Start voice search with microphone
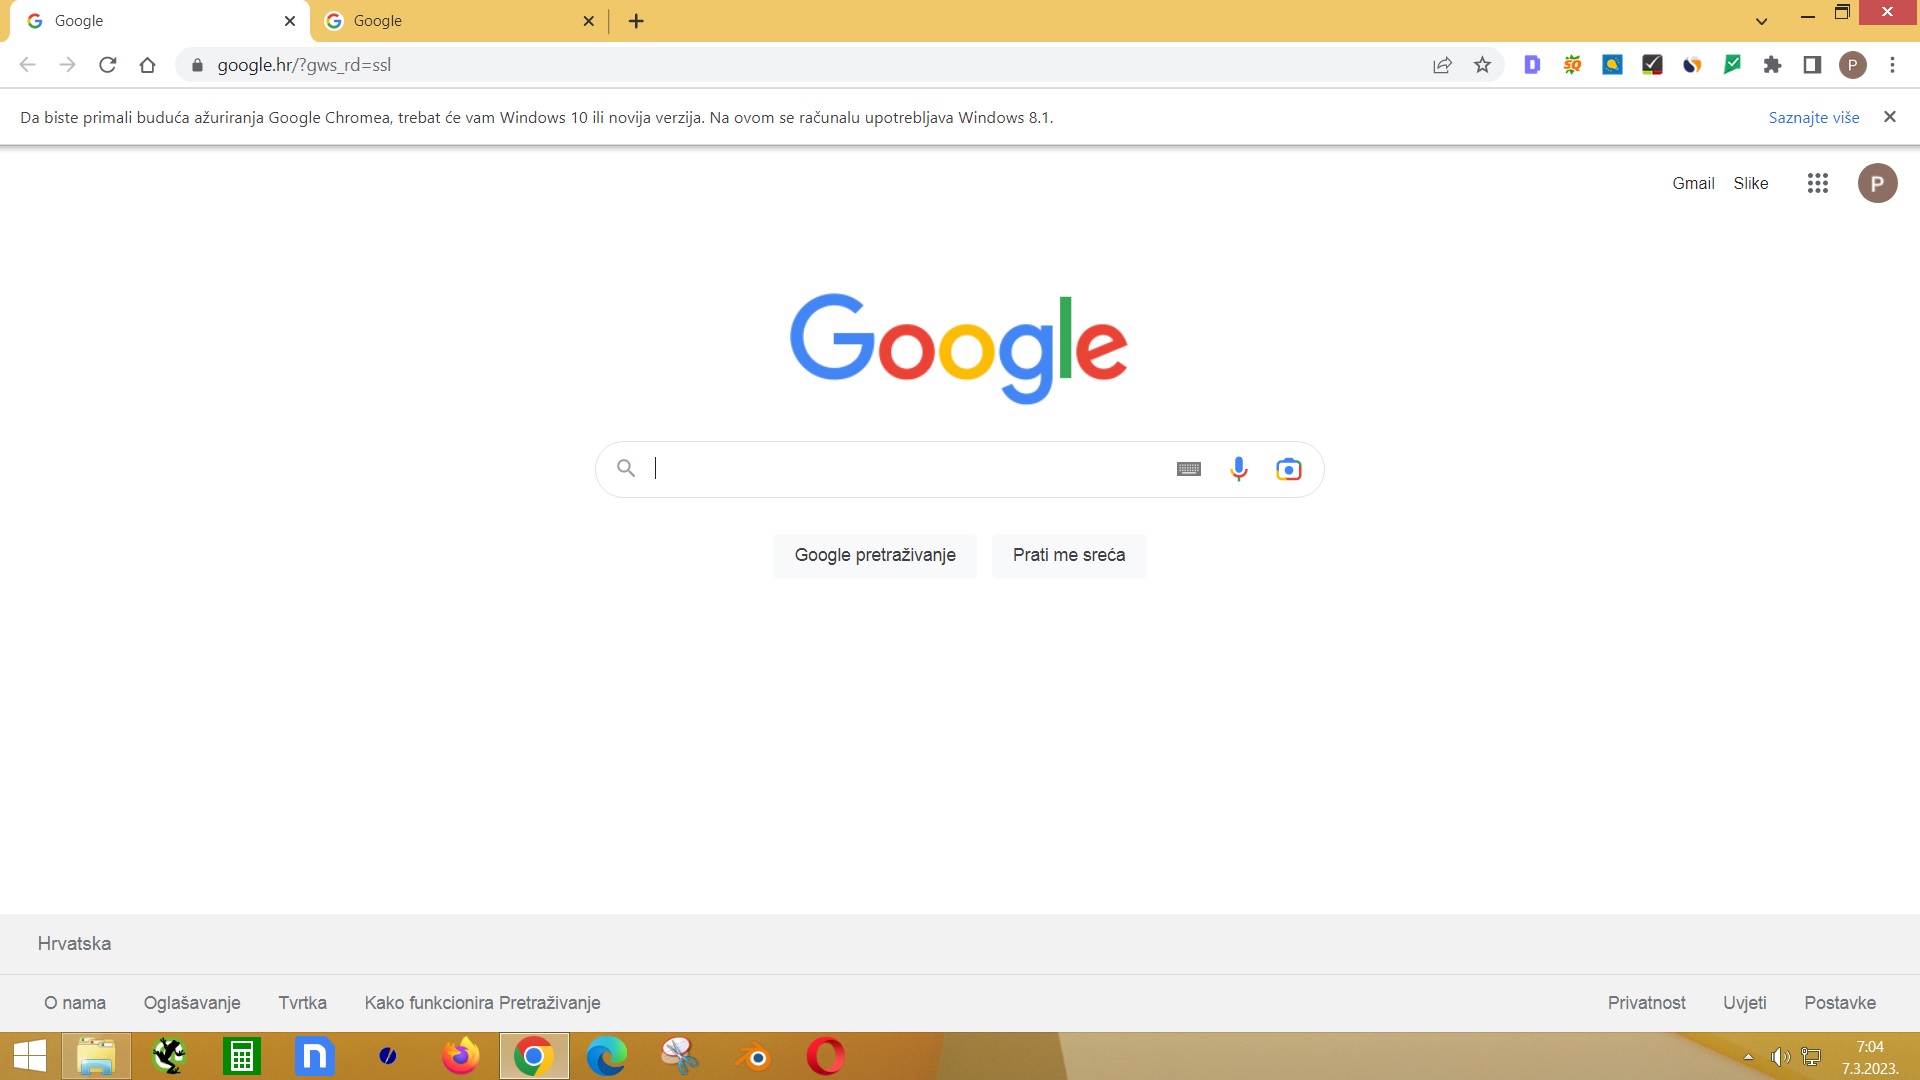The height and width of the screenshot is (1080, 1920). pyautogui.click(x=1239, y=469)
